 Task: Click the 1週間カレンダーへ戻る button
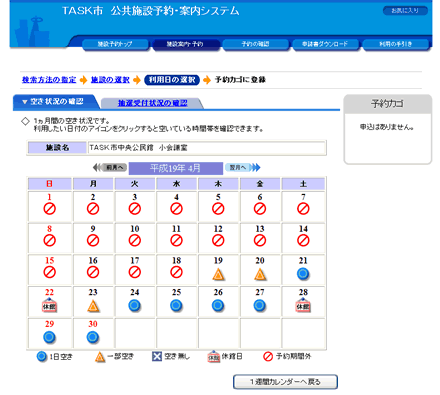(285, 382)
